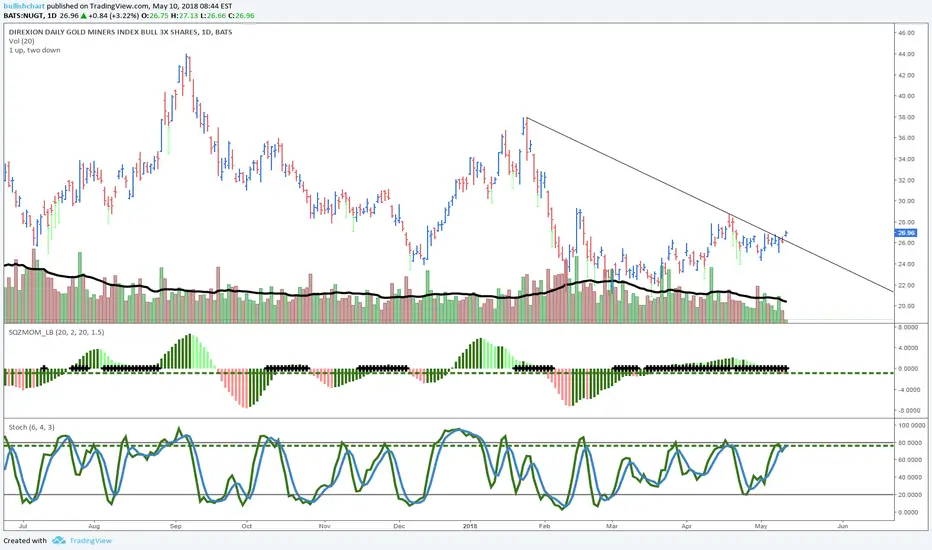Click the 'L:26.66' low value
This screenshot has height=550, width=932.
point(213,15)
